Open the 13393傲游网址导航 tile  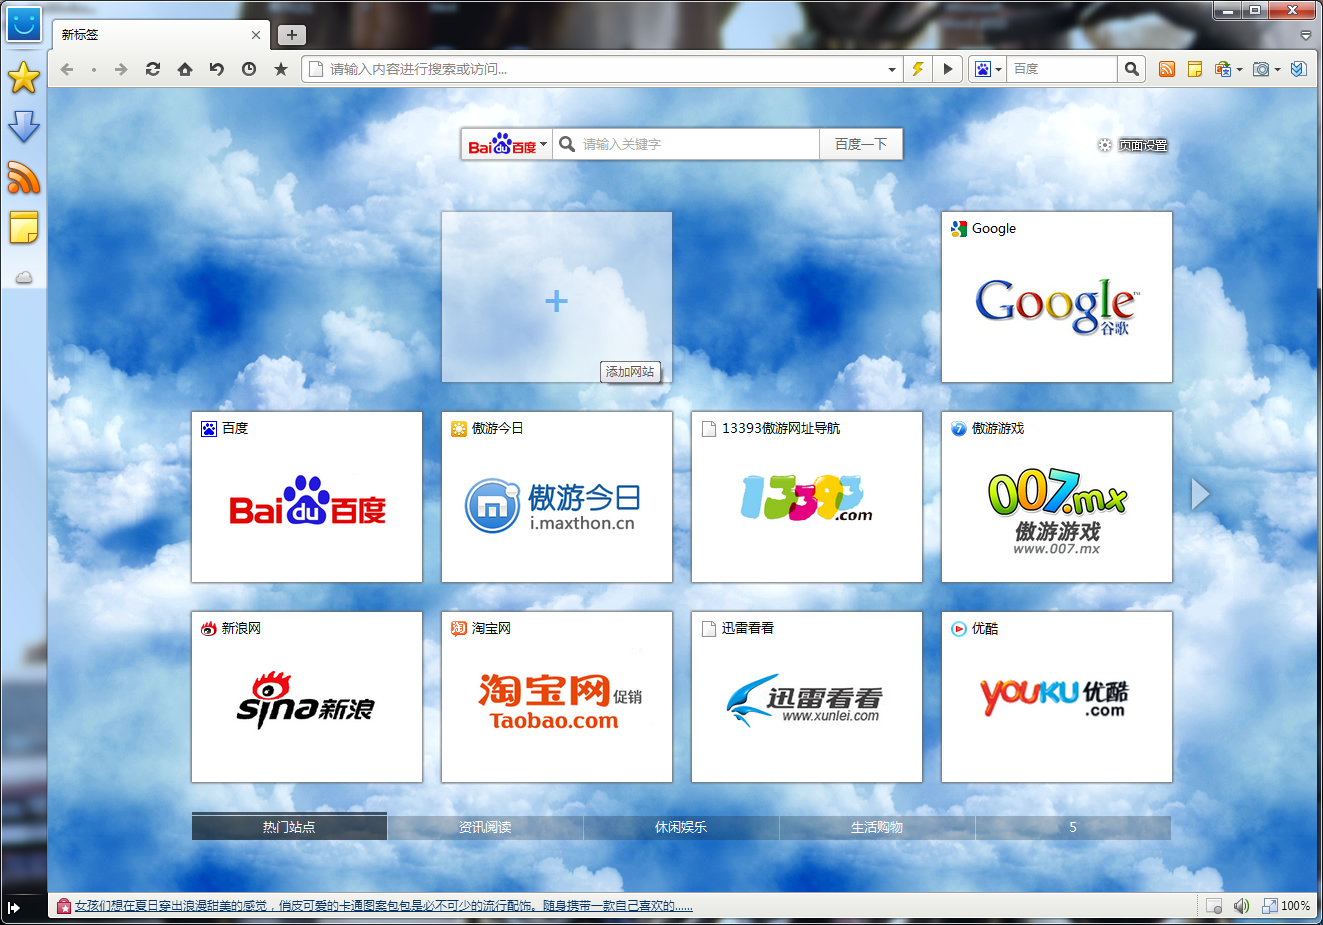(807, 497)
